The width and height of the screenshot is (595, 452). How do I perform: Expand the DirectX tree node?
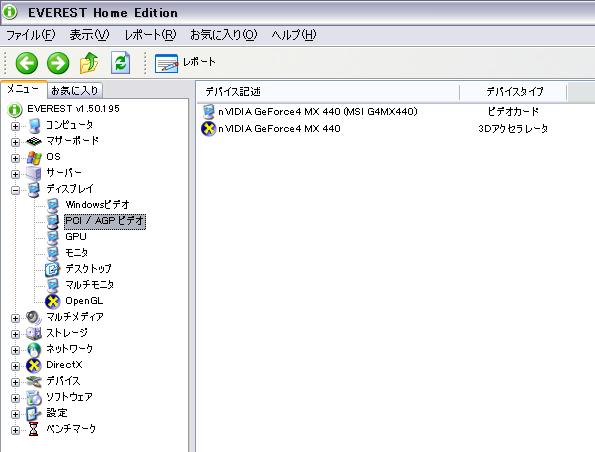[15, 366]
